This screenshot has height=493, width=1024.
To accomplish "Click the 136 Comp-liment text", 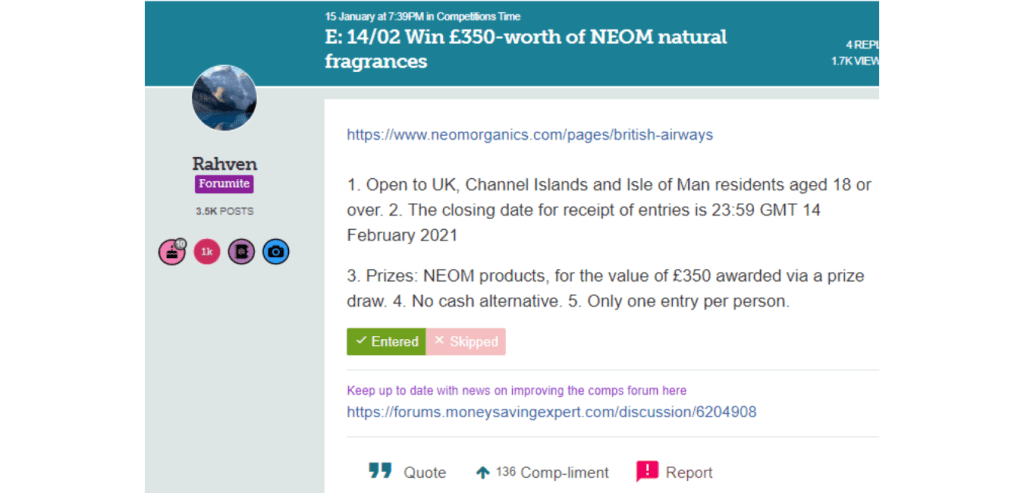I will click(552, 472).
